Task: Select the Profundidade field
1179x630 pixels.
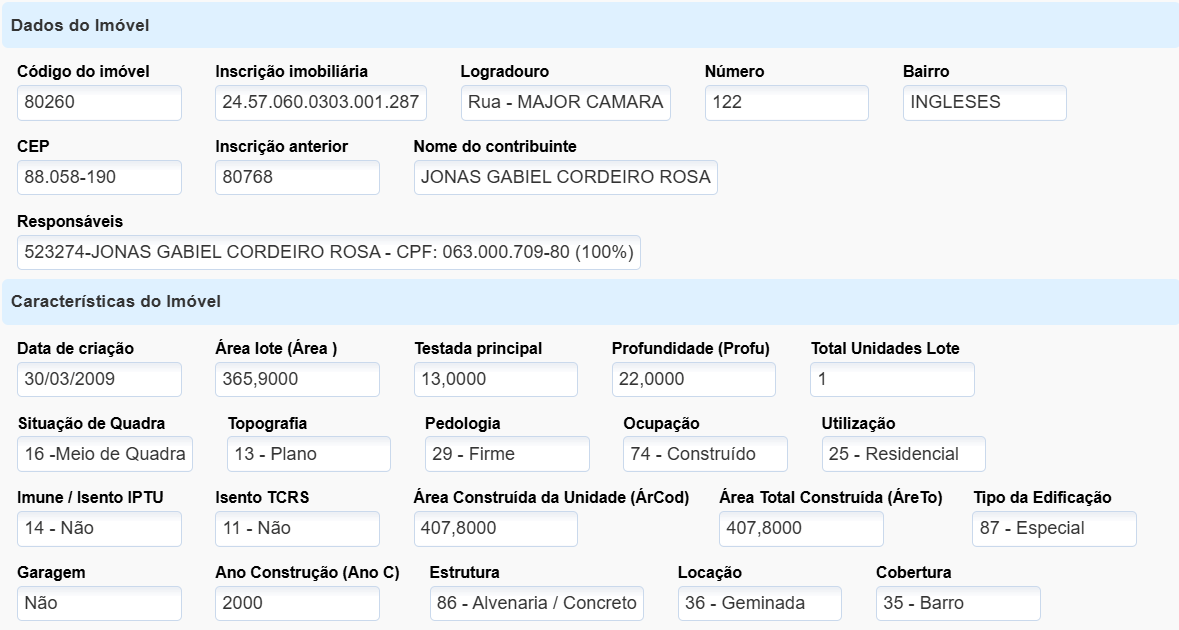Action: click(x=693, y=379)
